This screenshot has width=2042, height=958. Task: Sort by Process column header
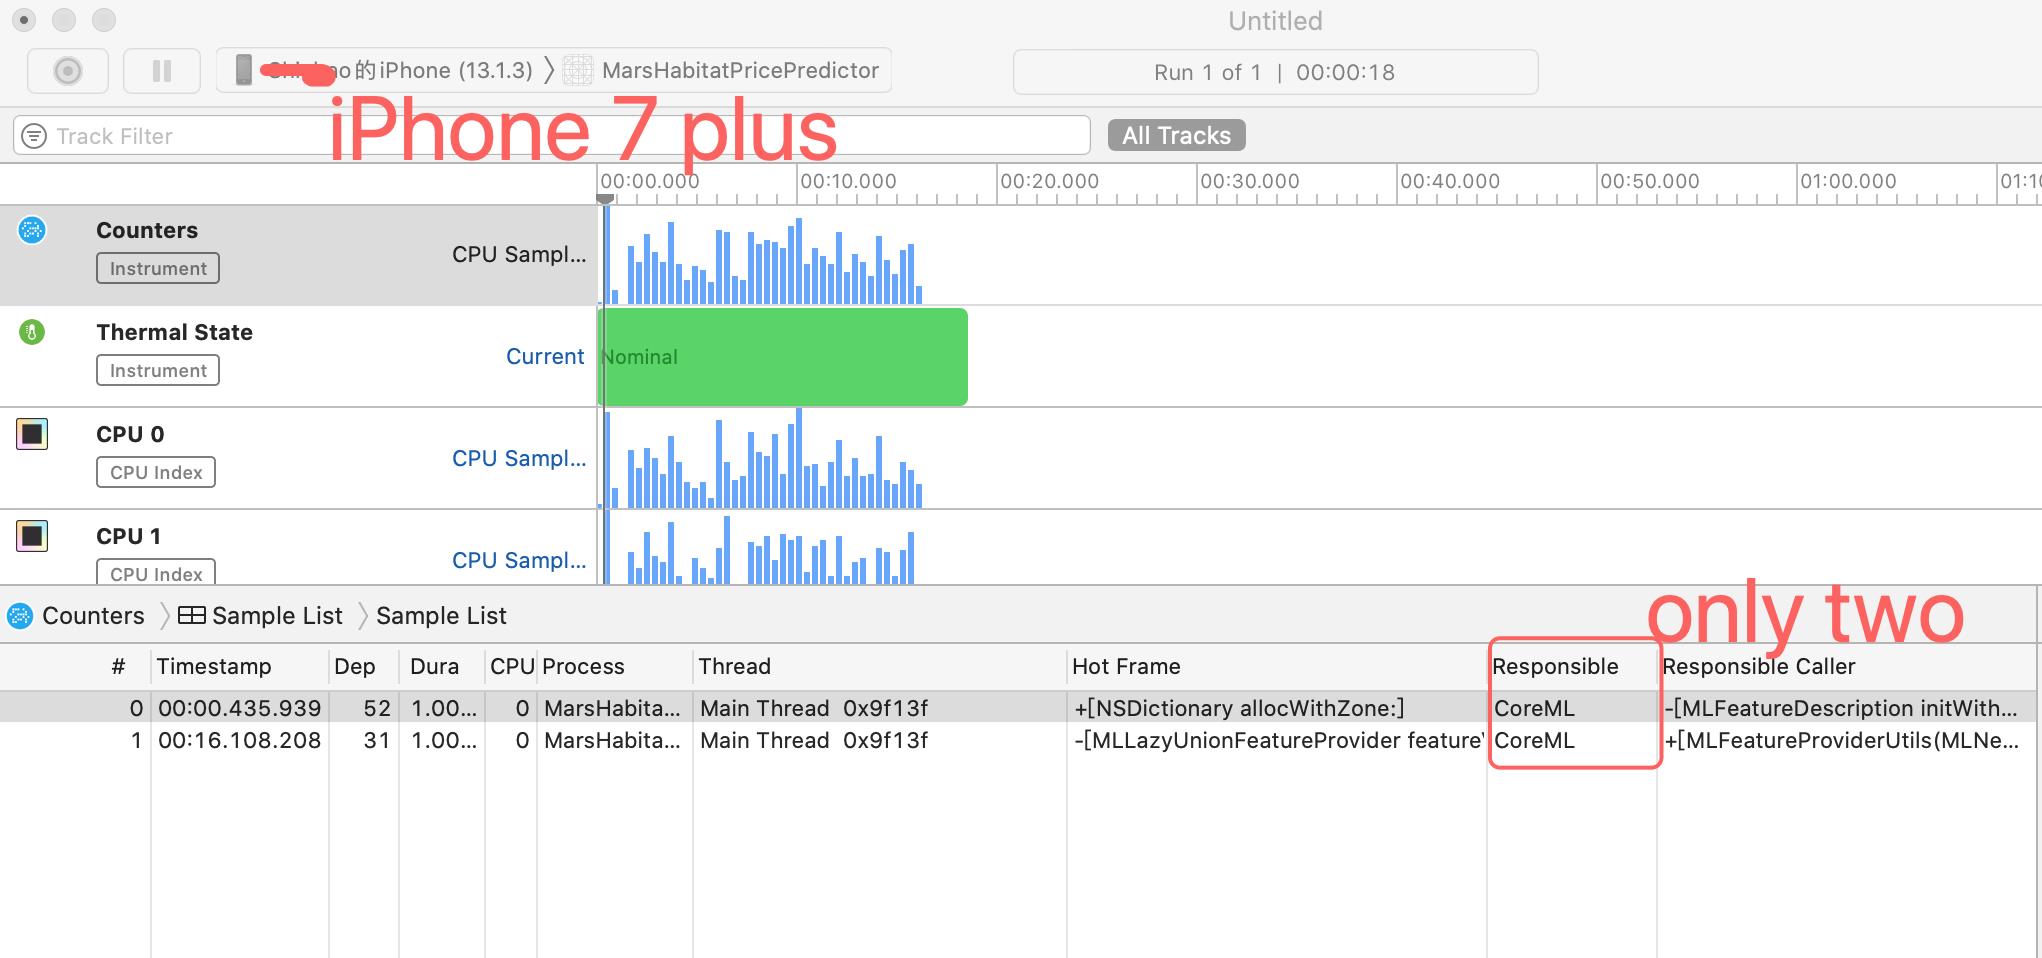(x=615, y=666)
